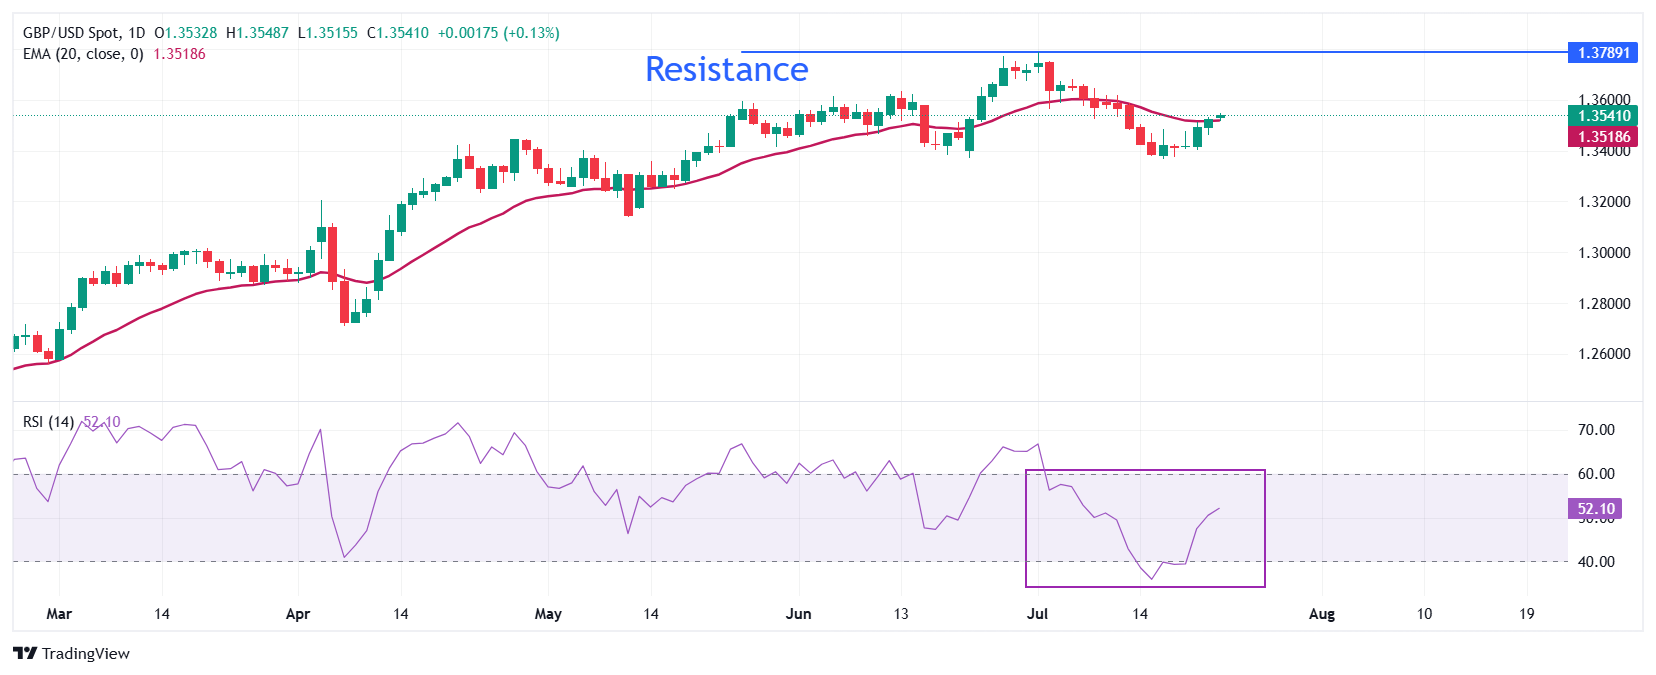
Task: Click the 70.00 RSI axis label
Action: 1595,430
